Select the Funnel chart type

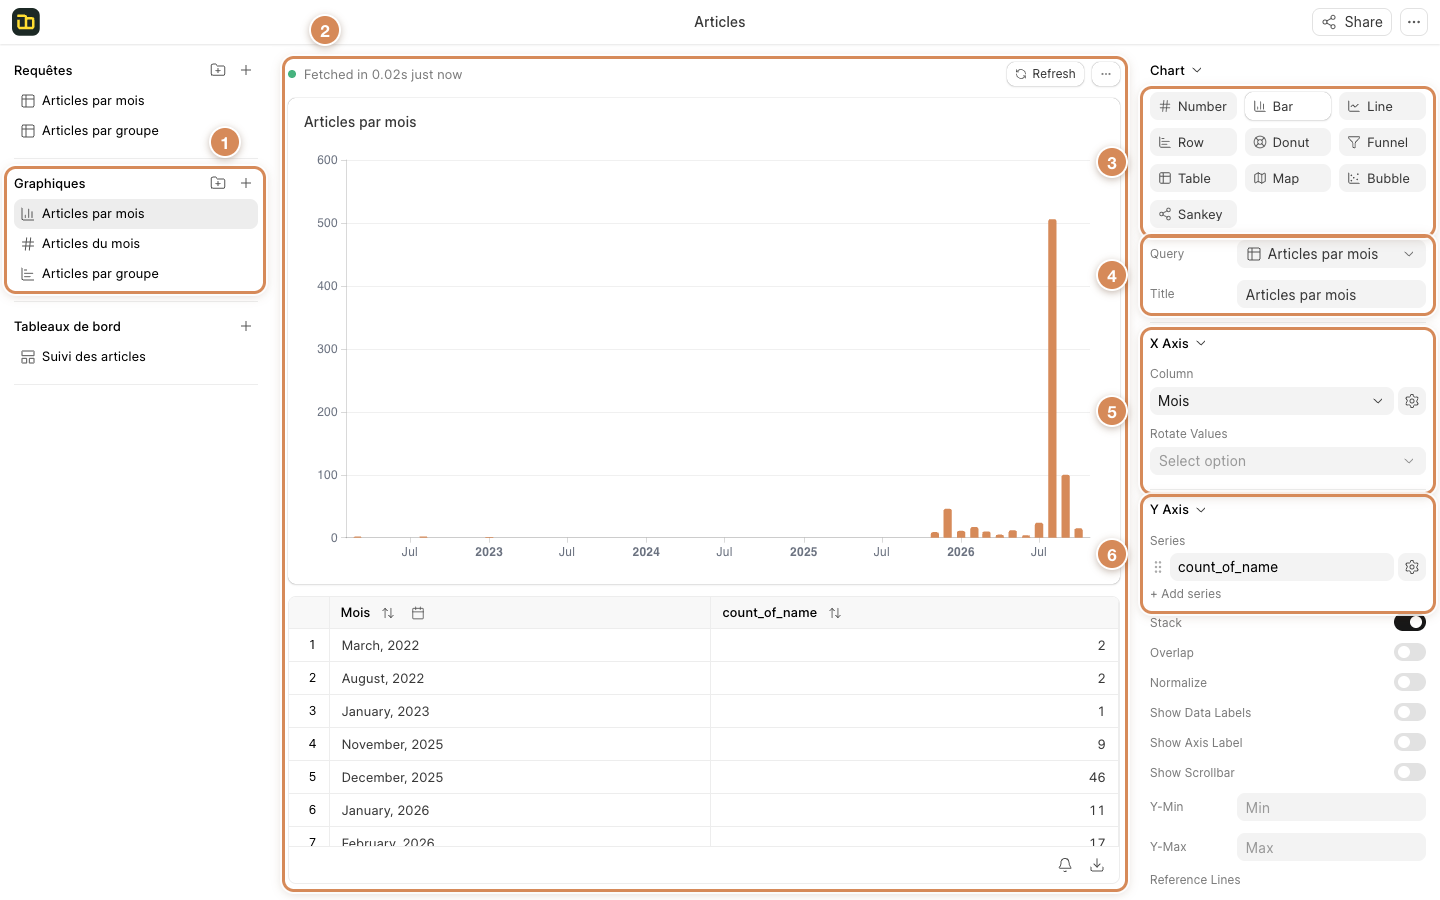(1382, 142)
